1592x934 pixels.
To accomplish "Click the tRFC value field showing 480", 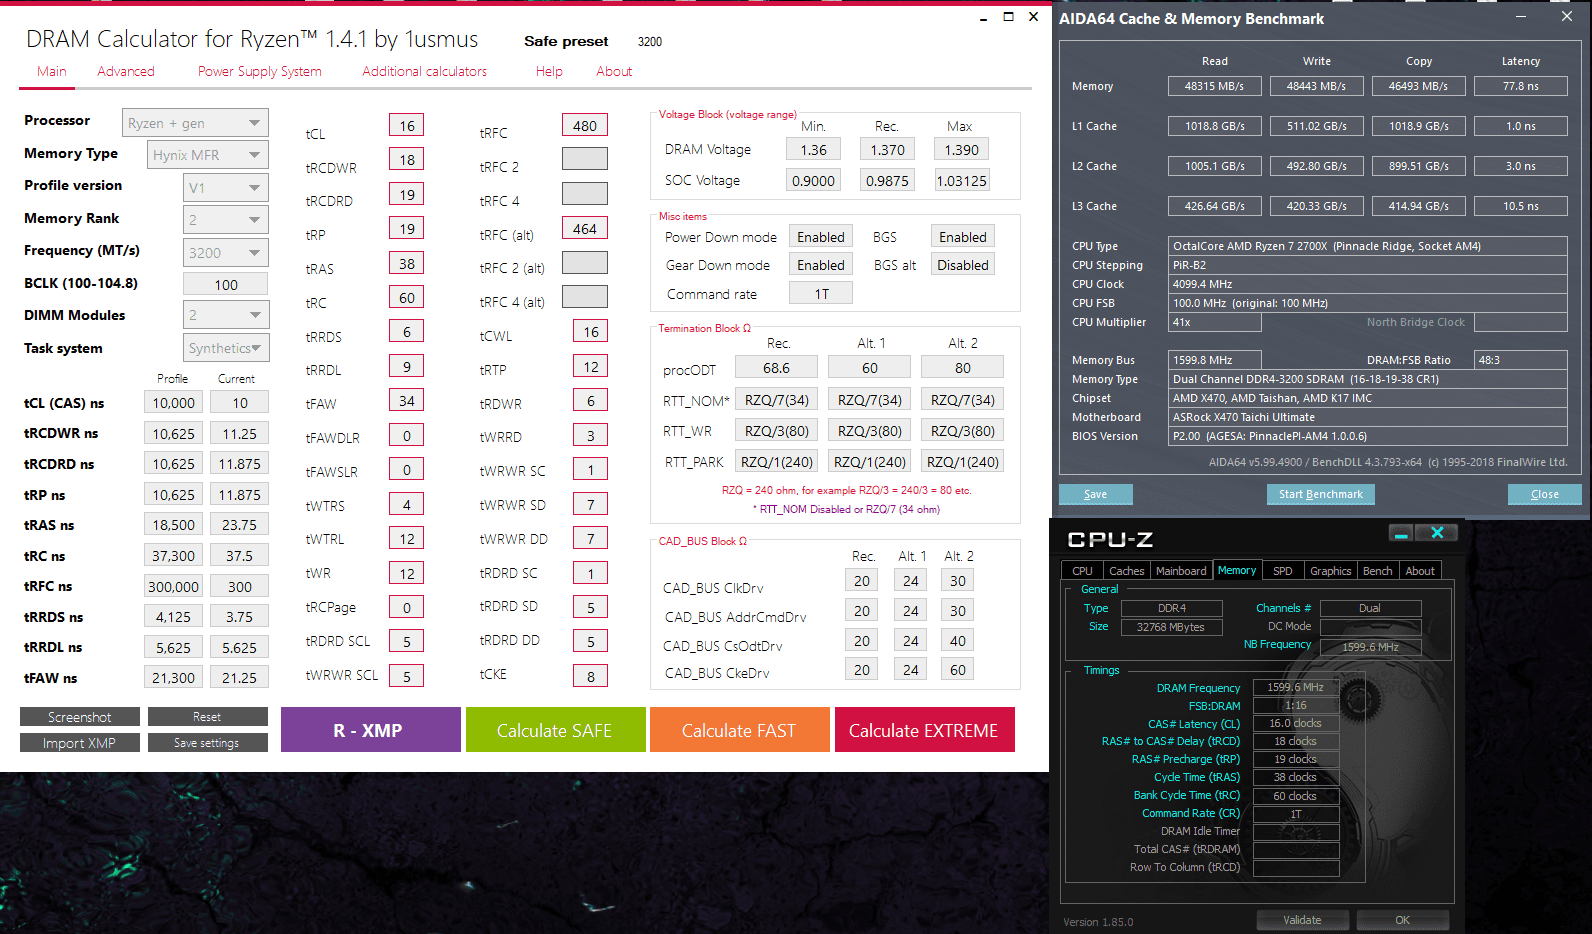I will point(585,126).
